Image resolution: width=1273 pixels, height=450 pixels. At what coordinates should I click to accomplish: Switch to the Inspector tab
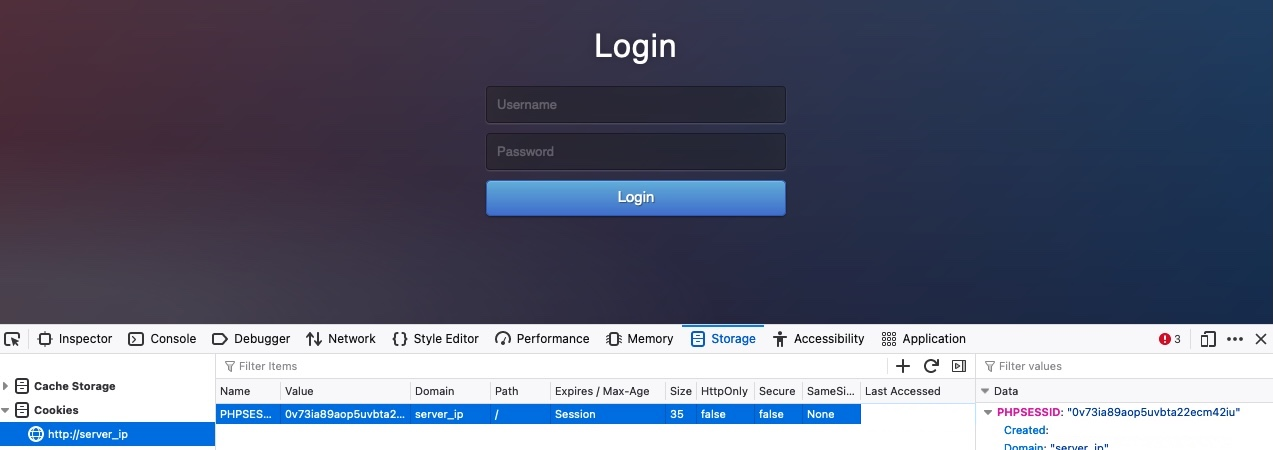pyautogui.click(x=75, y=339)
